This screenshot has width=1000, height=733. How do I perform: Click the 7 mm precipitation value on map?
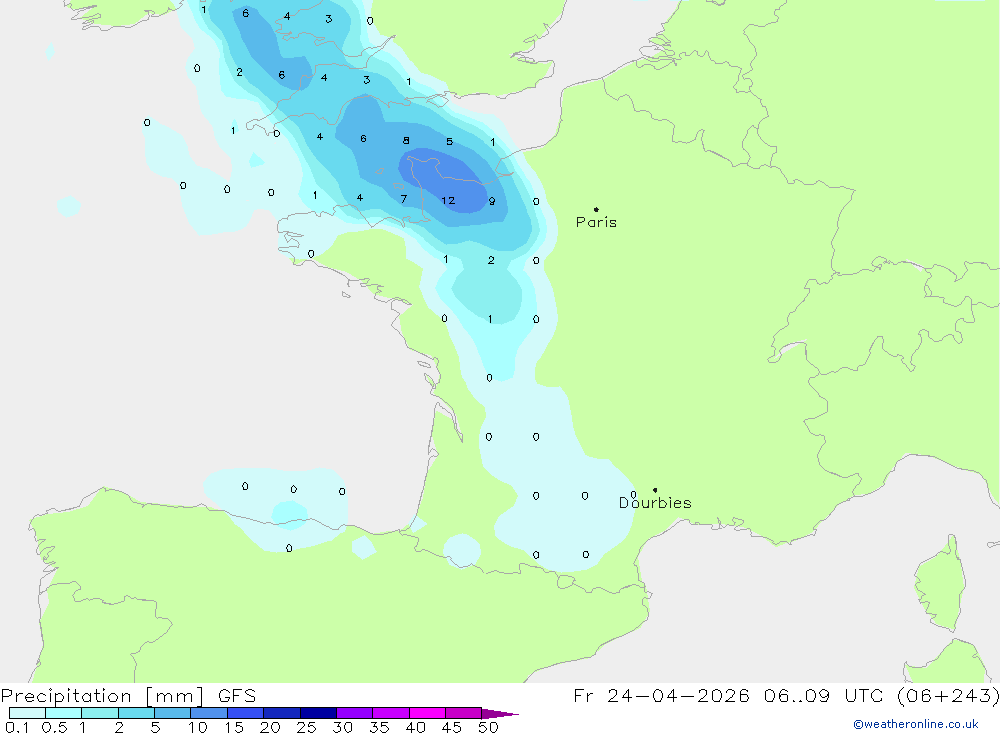coord(404,199)
